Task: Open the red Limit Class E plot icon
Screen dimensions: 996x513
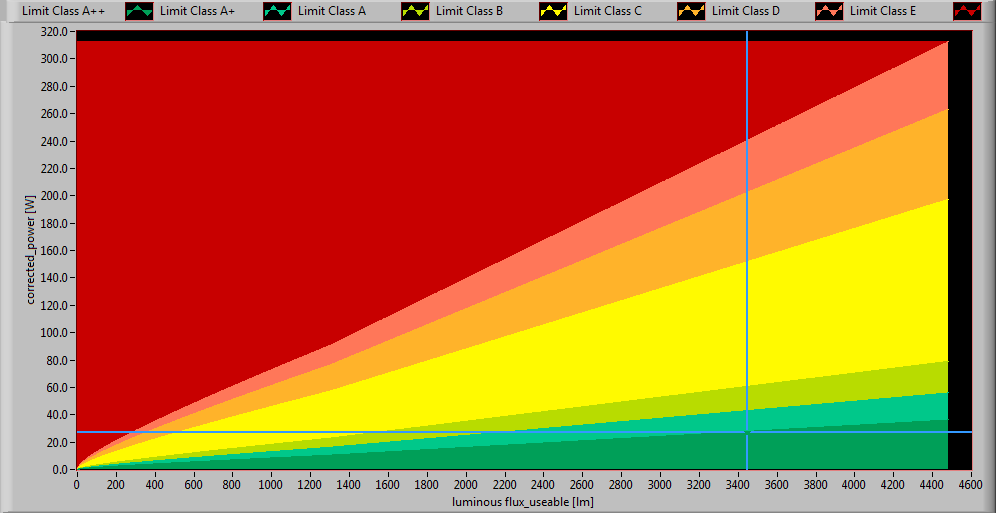Action: (x=967, y=12)
